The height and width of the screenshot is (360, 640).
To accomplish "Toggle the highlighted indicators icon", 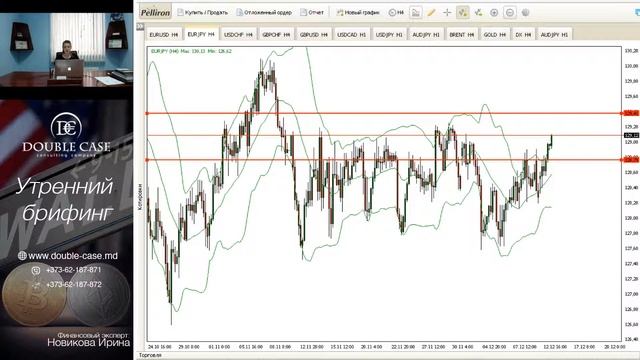I will pyautogui.click(x=462, y=13).
